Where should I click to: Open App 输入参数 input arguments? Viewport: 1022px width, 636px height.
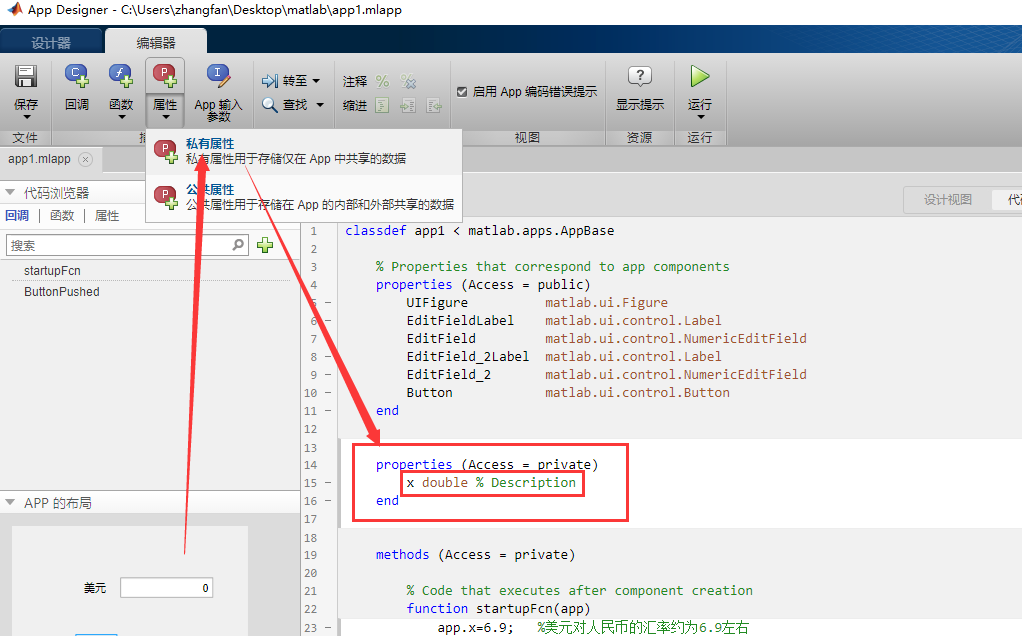[x=218, y=91]
